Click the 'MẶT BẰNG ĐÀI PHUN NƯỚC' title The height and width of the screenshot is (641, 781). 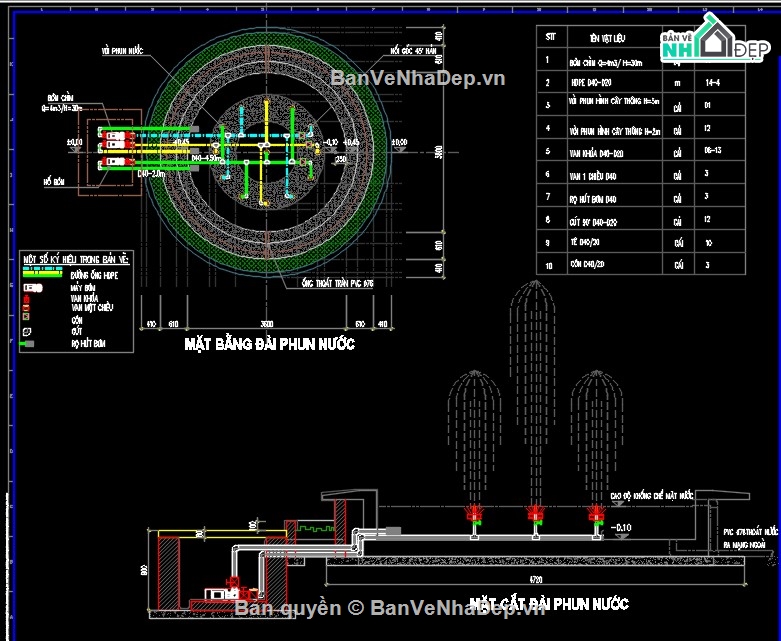(269, 344)
